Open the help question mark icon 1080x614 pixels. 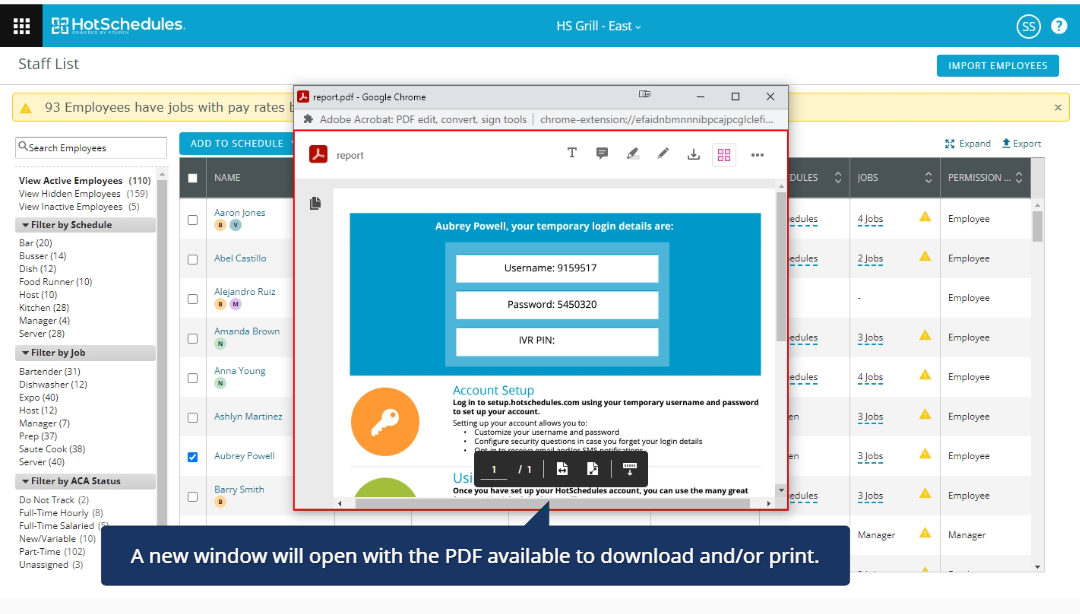point(1059,26)
